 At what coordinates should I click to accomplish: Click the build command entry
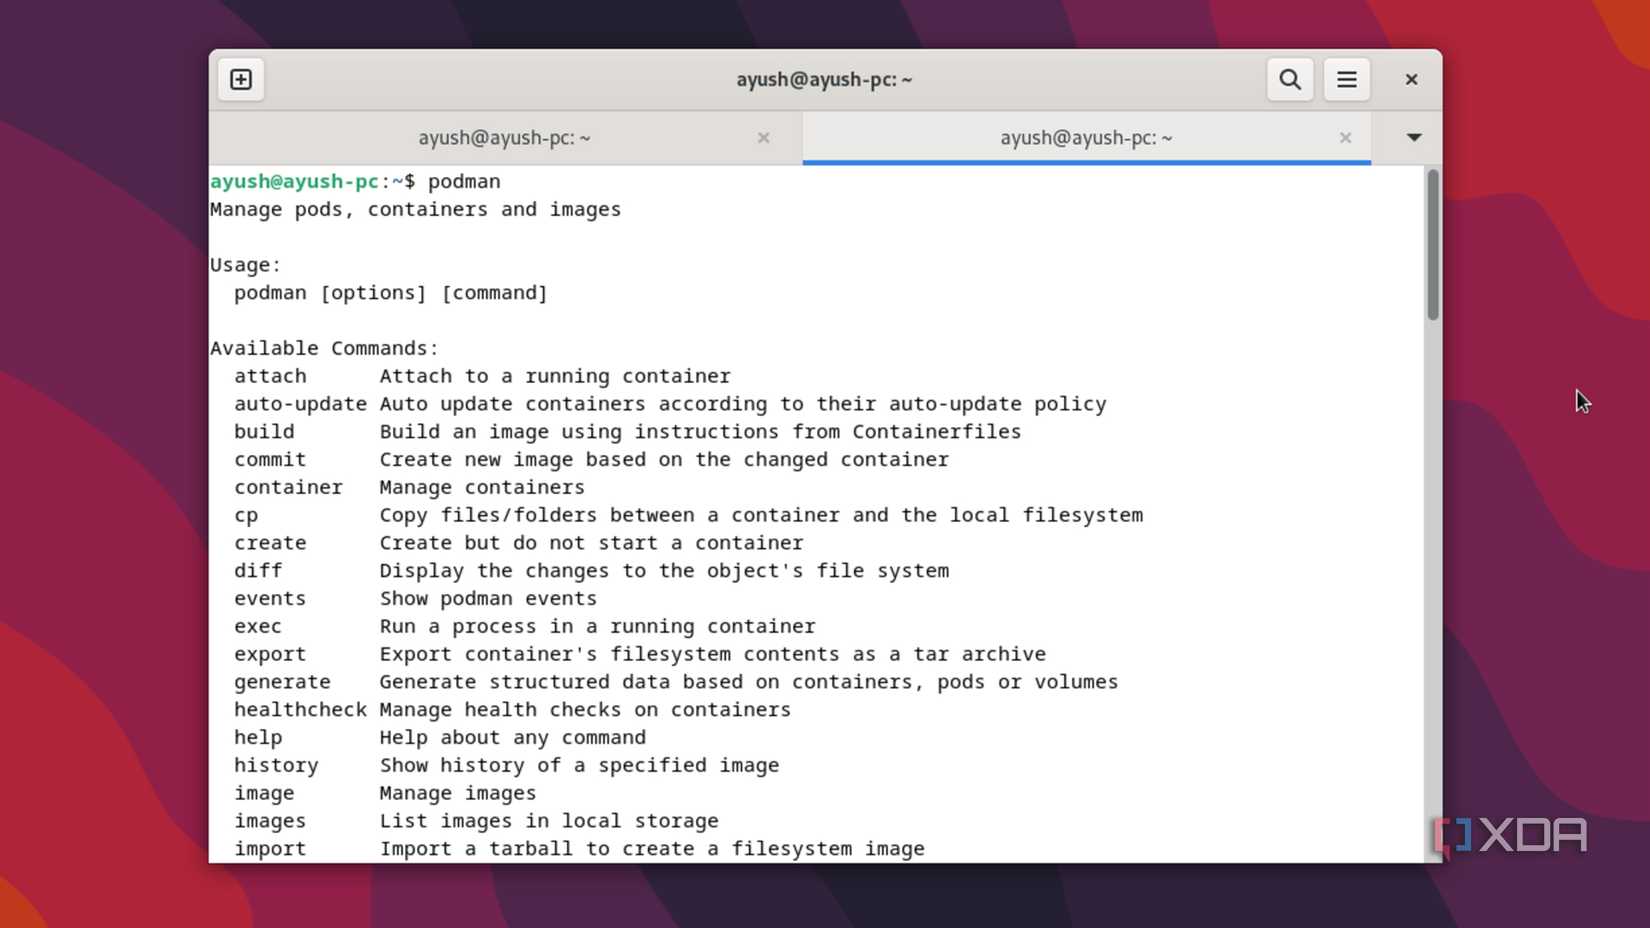[x=264, y=431]
